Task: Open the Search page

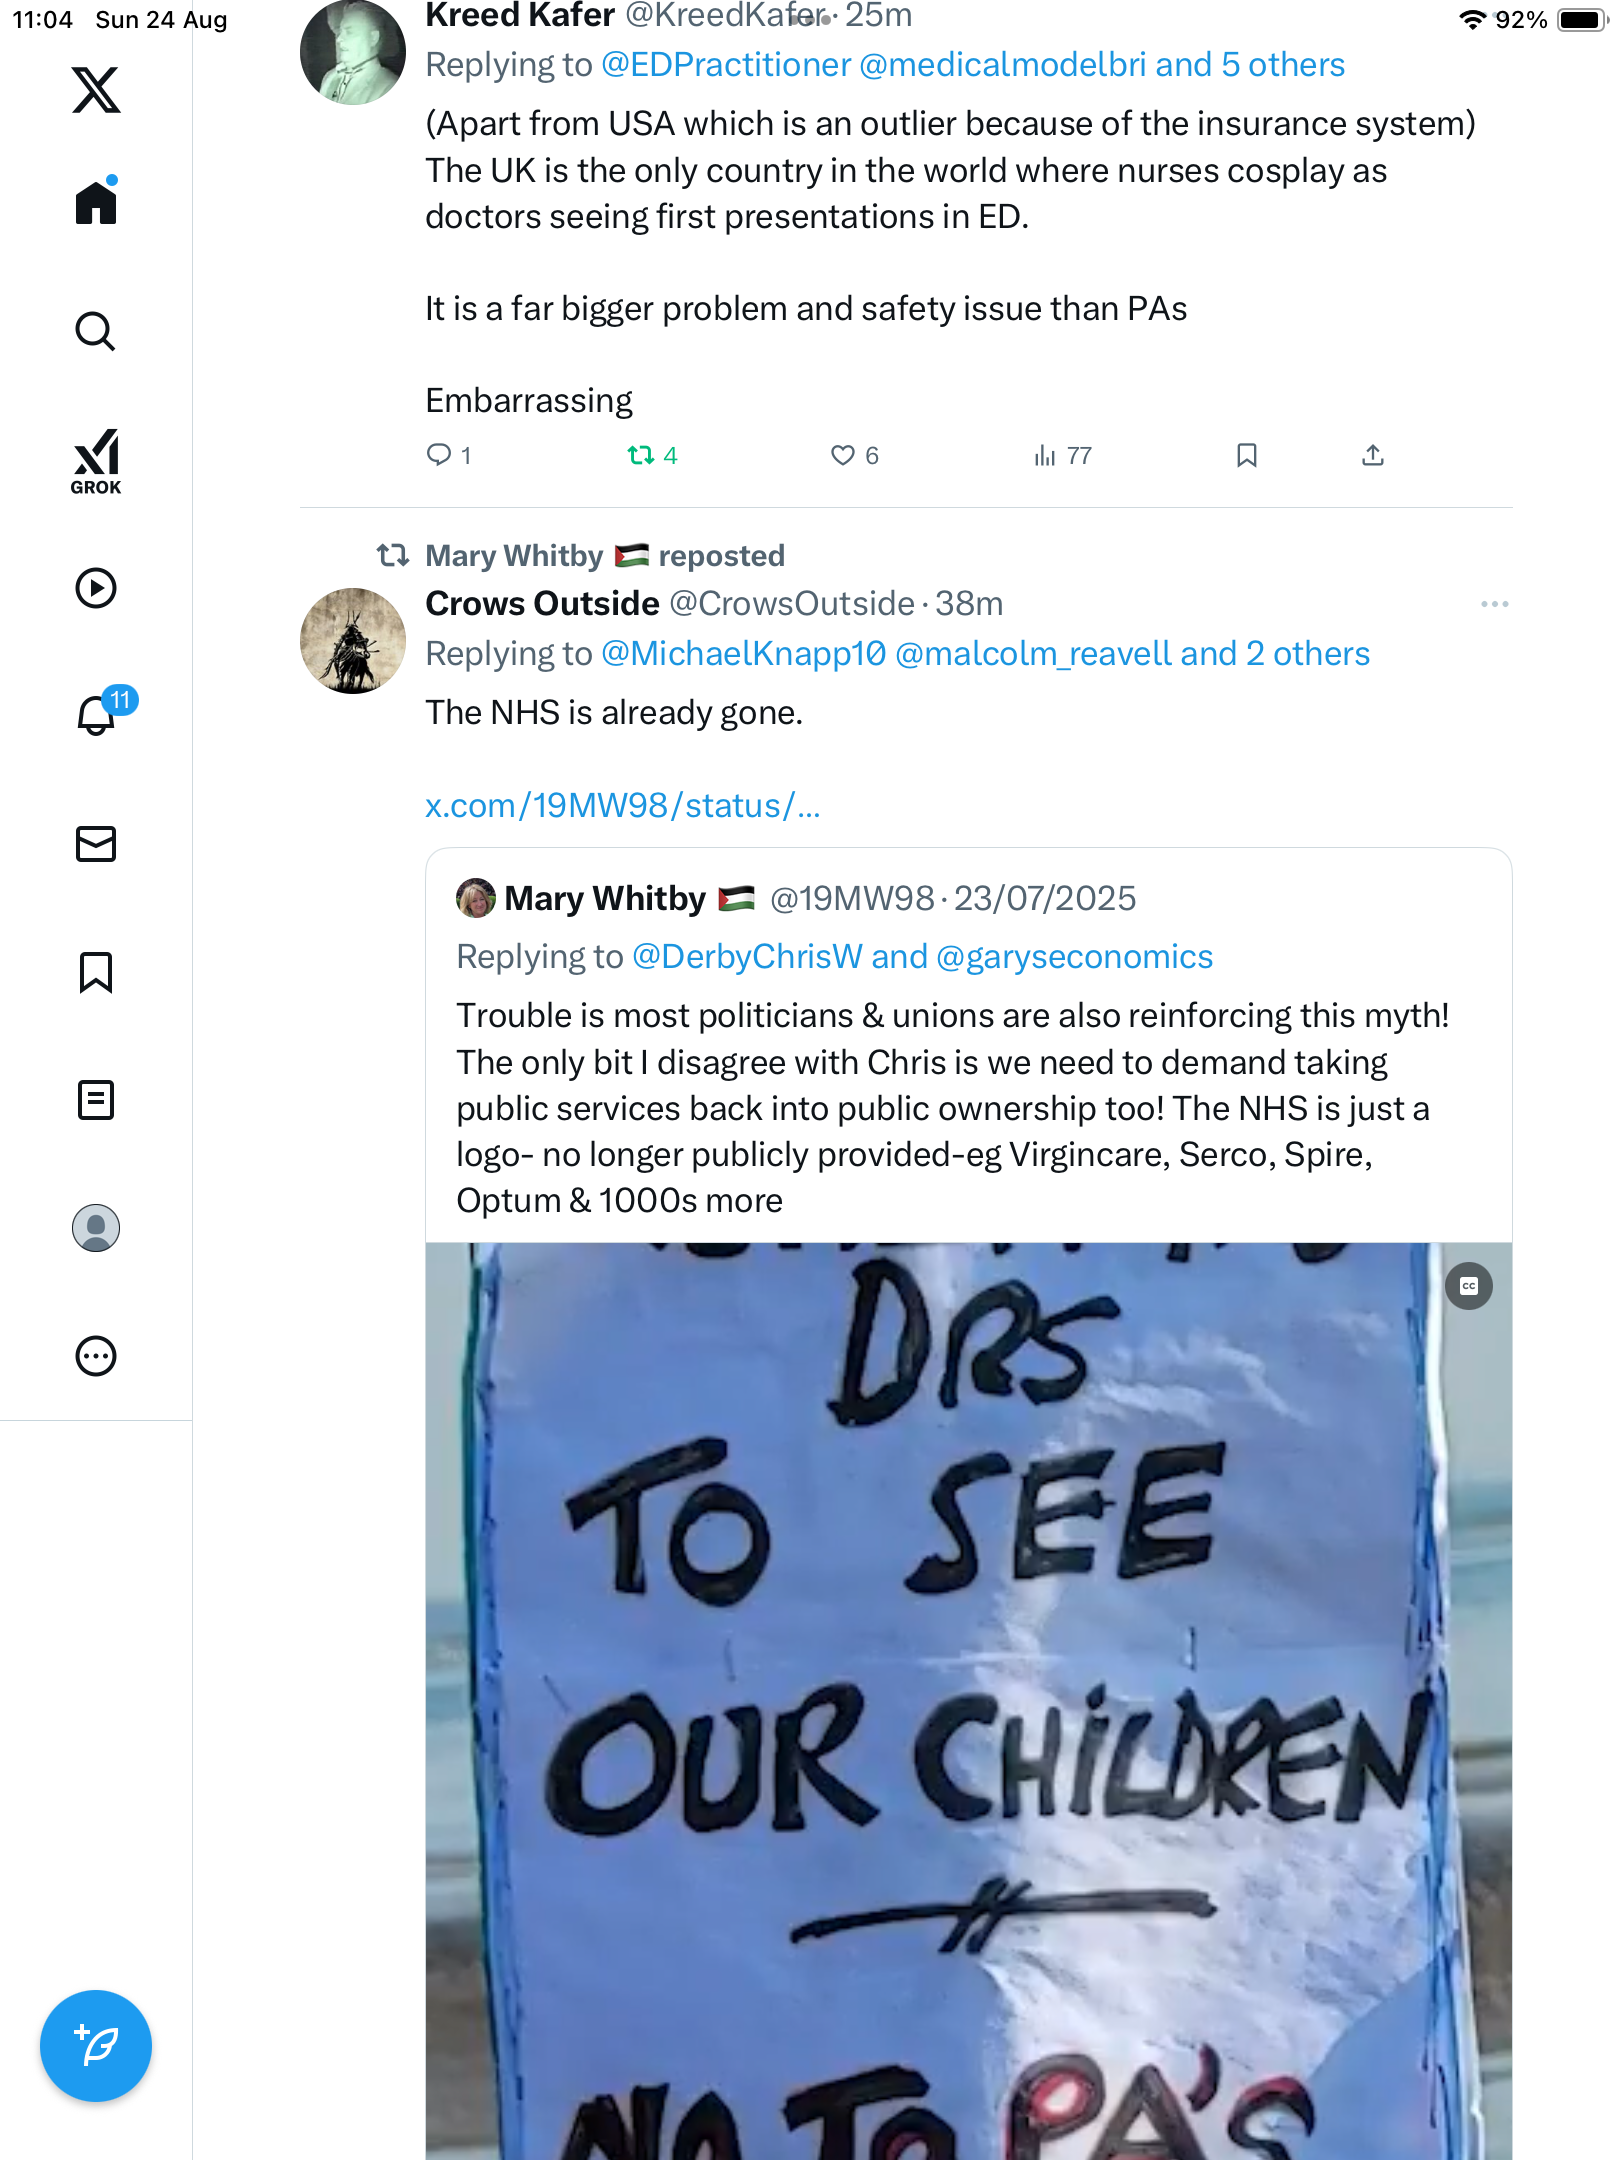Action: 96,331
